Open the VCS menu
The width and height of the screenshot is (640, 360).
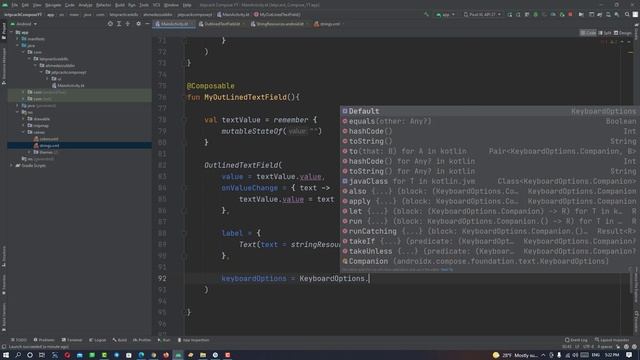coord(156,5)
